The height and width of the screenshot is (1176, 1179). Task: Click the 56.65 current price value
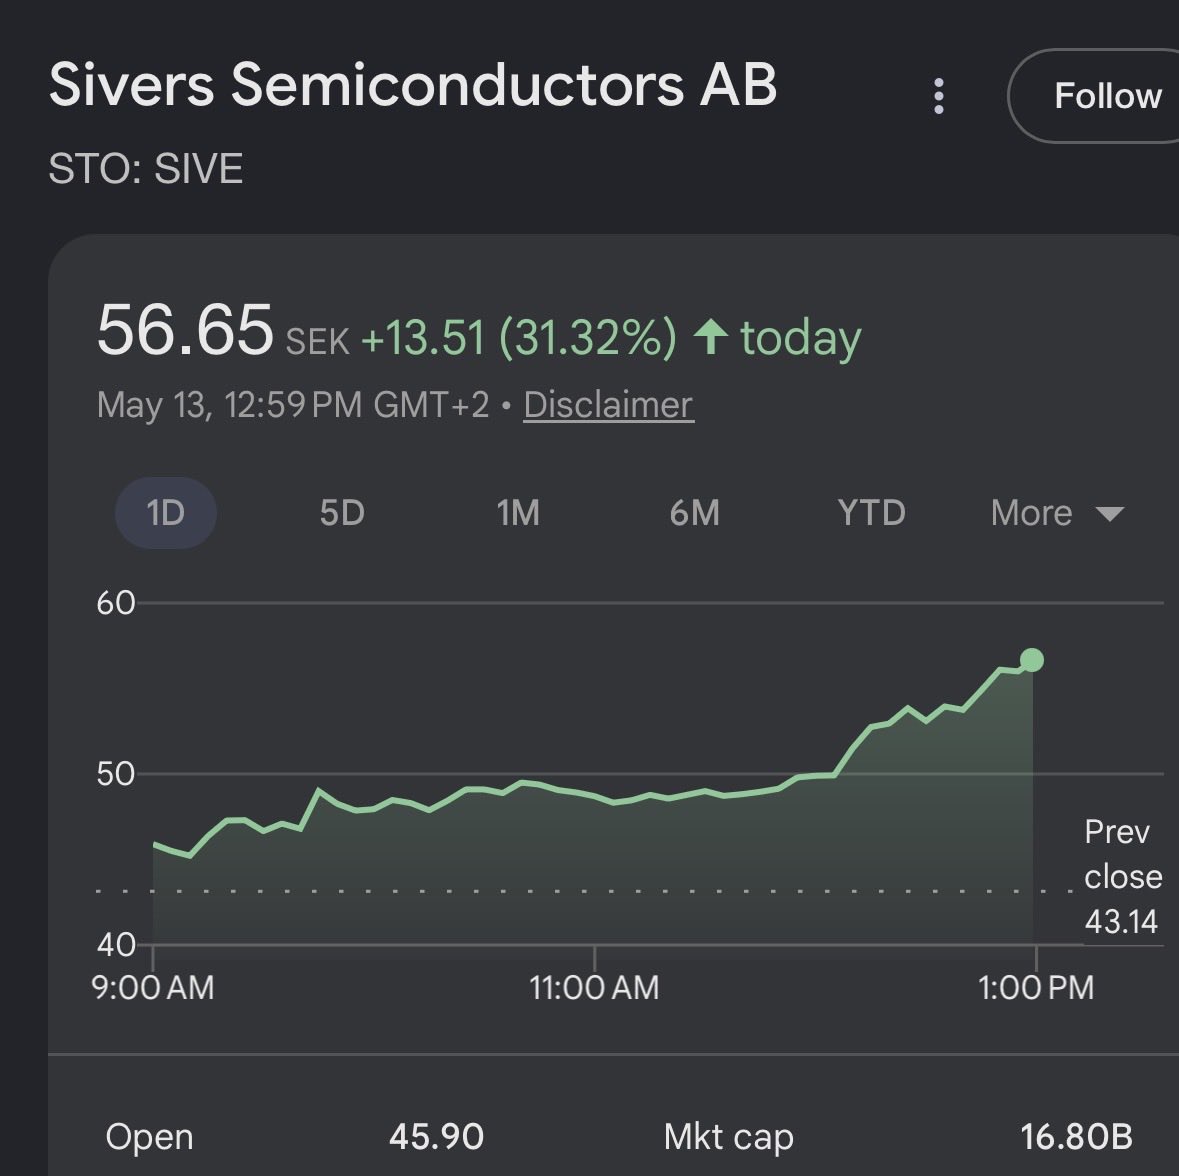pyautogui.click(x=185, y=330)
